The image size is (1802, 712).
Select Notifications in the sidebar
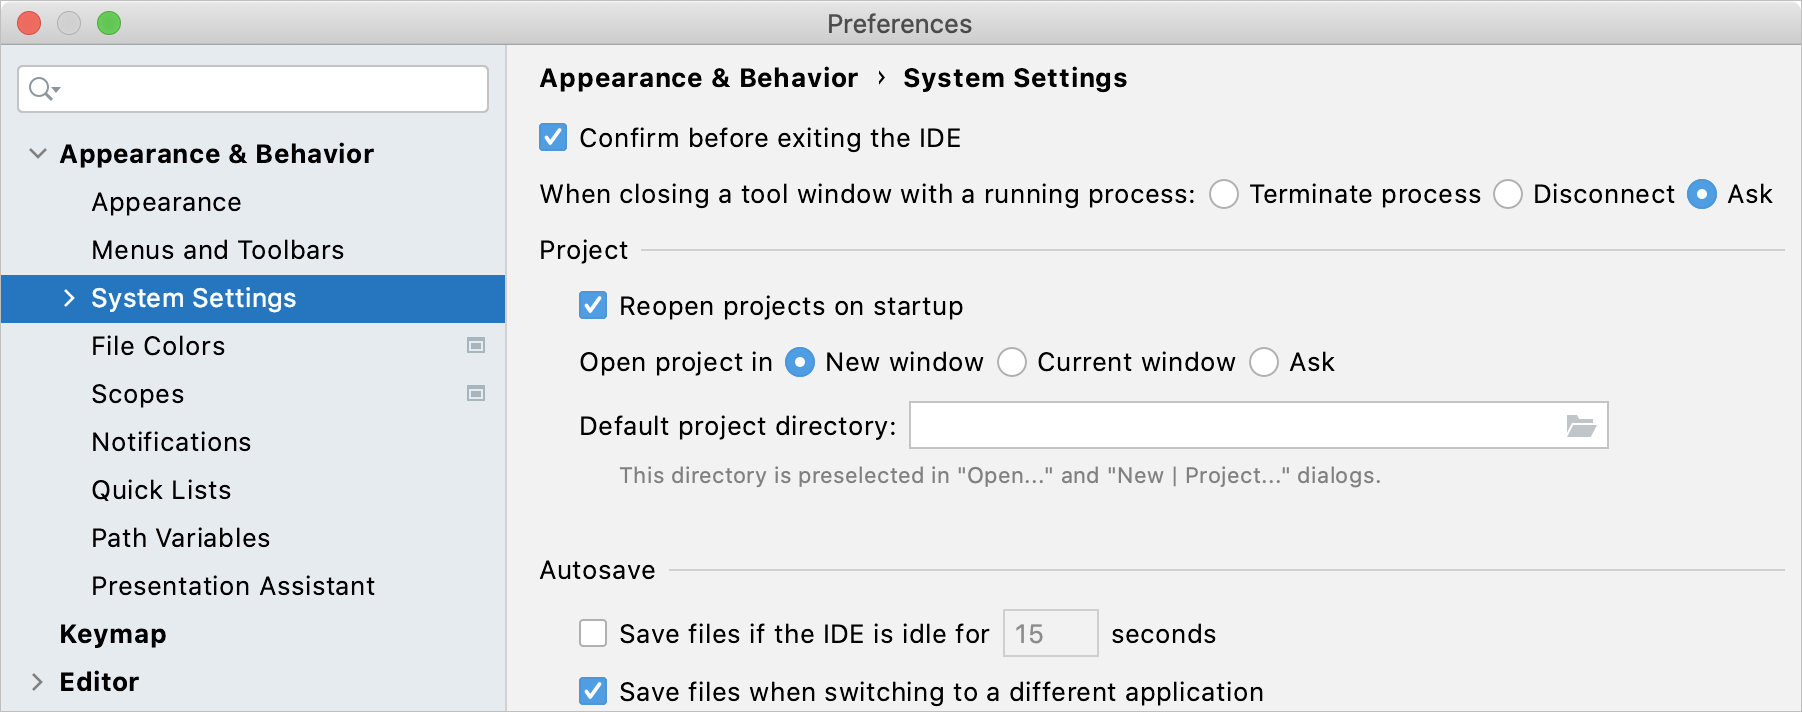click(x=171, y=441)
